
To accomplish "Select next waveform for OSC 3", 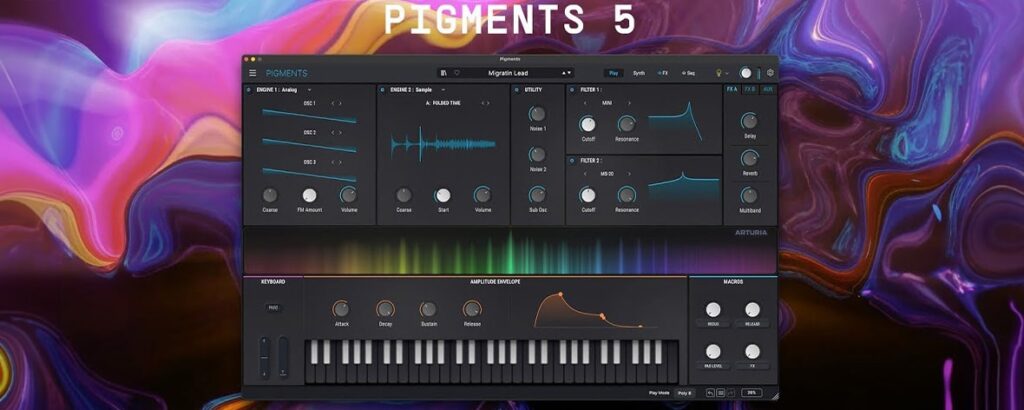I will tap(340, 162).
